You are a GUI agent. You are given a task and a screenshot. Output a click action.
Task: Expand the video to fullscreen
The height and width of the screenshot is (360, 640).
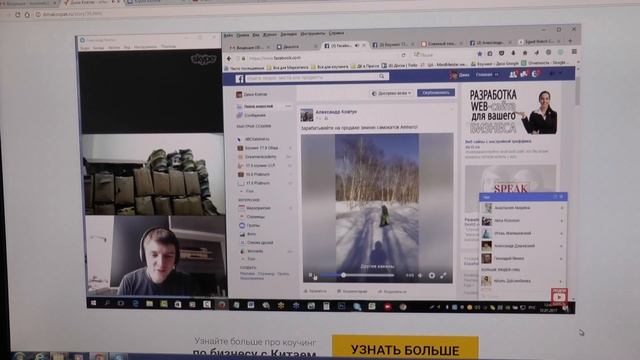click(x=443, y=276)
